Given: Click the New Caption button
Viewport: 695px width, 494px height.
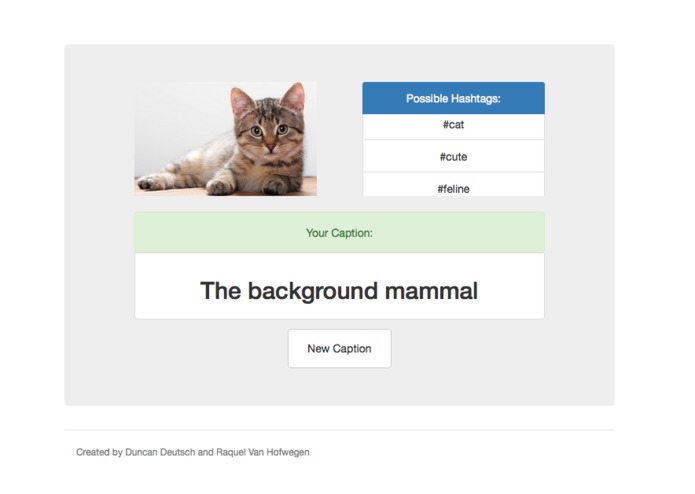Looking at the screenshot, I should 340,348.
